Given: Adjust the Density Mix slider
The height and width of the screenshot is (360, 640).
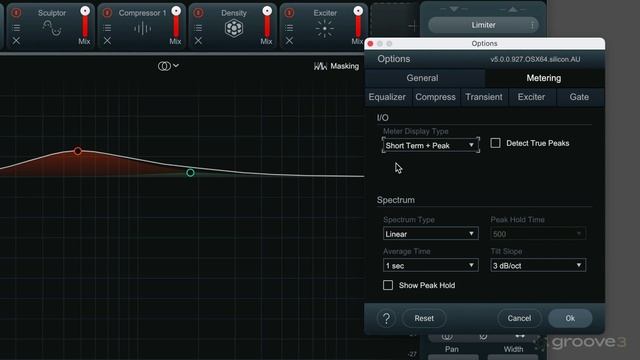Looking at the screenshot, I should point(267,24).
